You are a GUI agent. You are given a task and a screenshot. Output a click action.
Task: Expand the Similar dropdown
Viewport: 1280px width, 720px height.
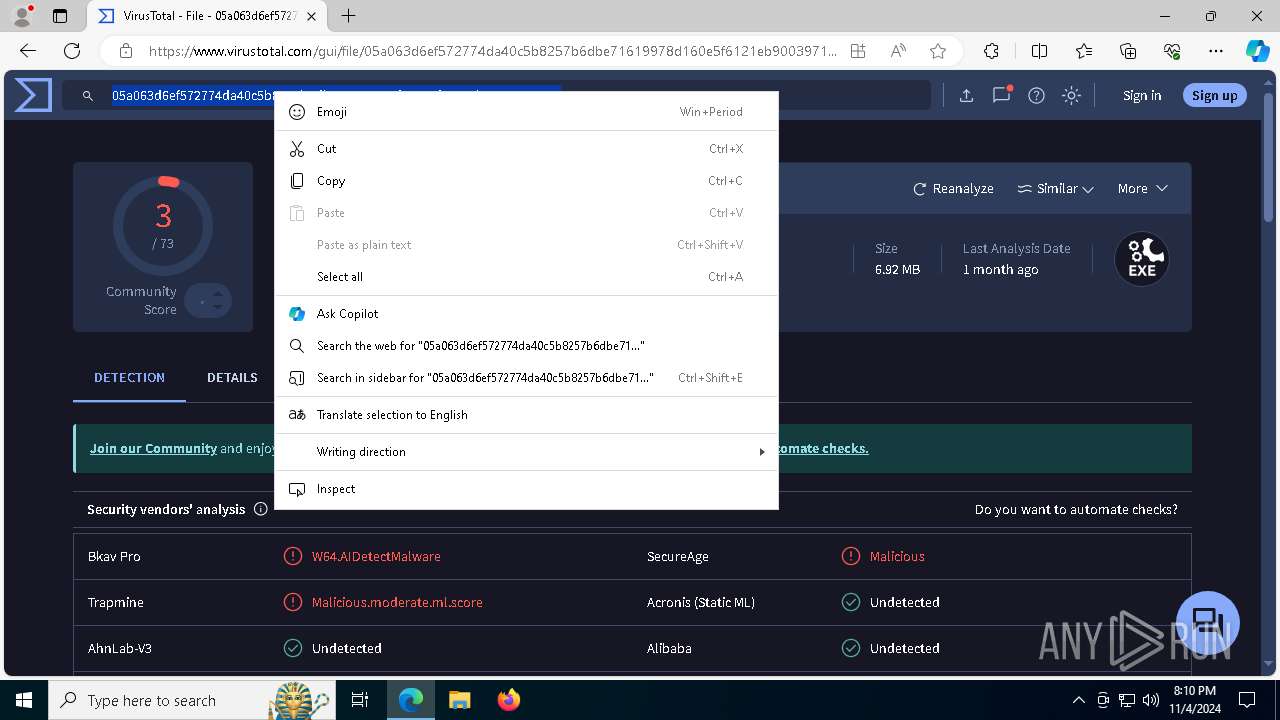click(1055, 188)
